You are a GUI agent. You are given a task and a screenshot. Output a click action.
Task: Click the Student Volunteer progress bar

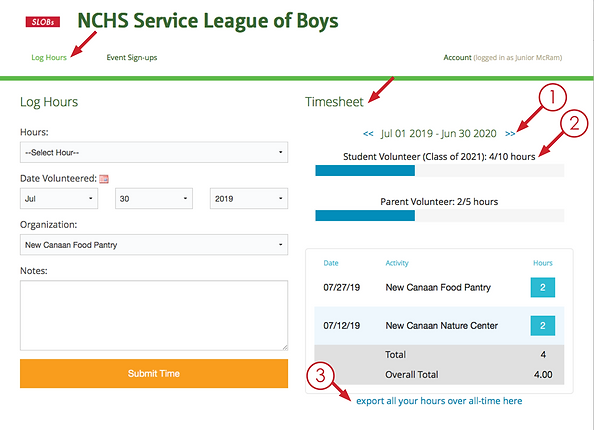(x=439, y=170)
